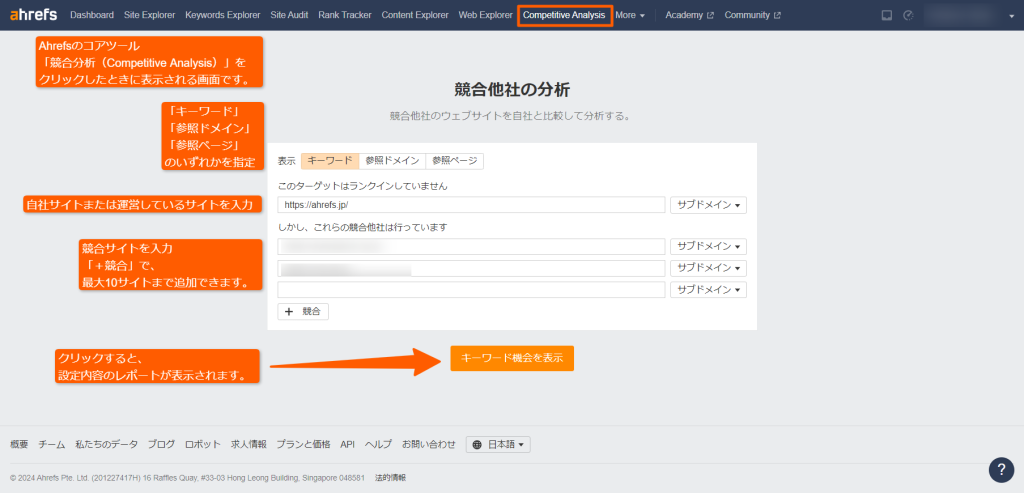Open サブドメイン dropdown for second competitor
This screenshot has width=1024, height=493.
pyautogui.click(x=709, y=268)
